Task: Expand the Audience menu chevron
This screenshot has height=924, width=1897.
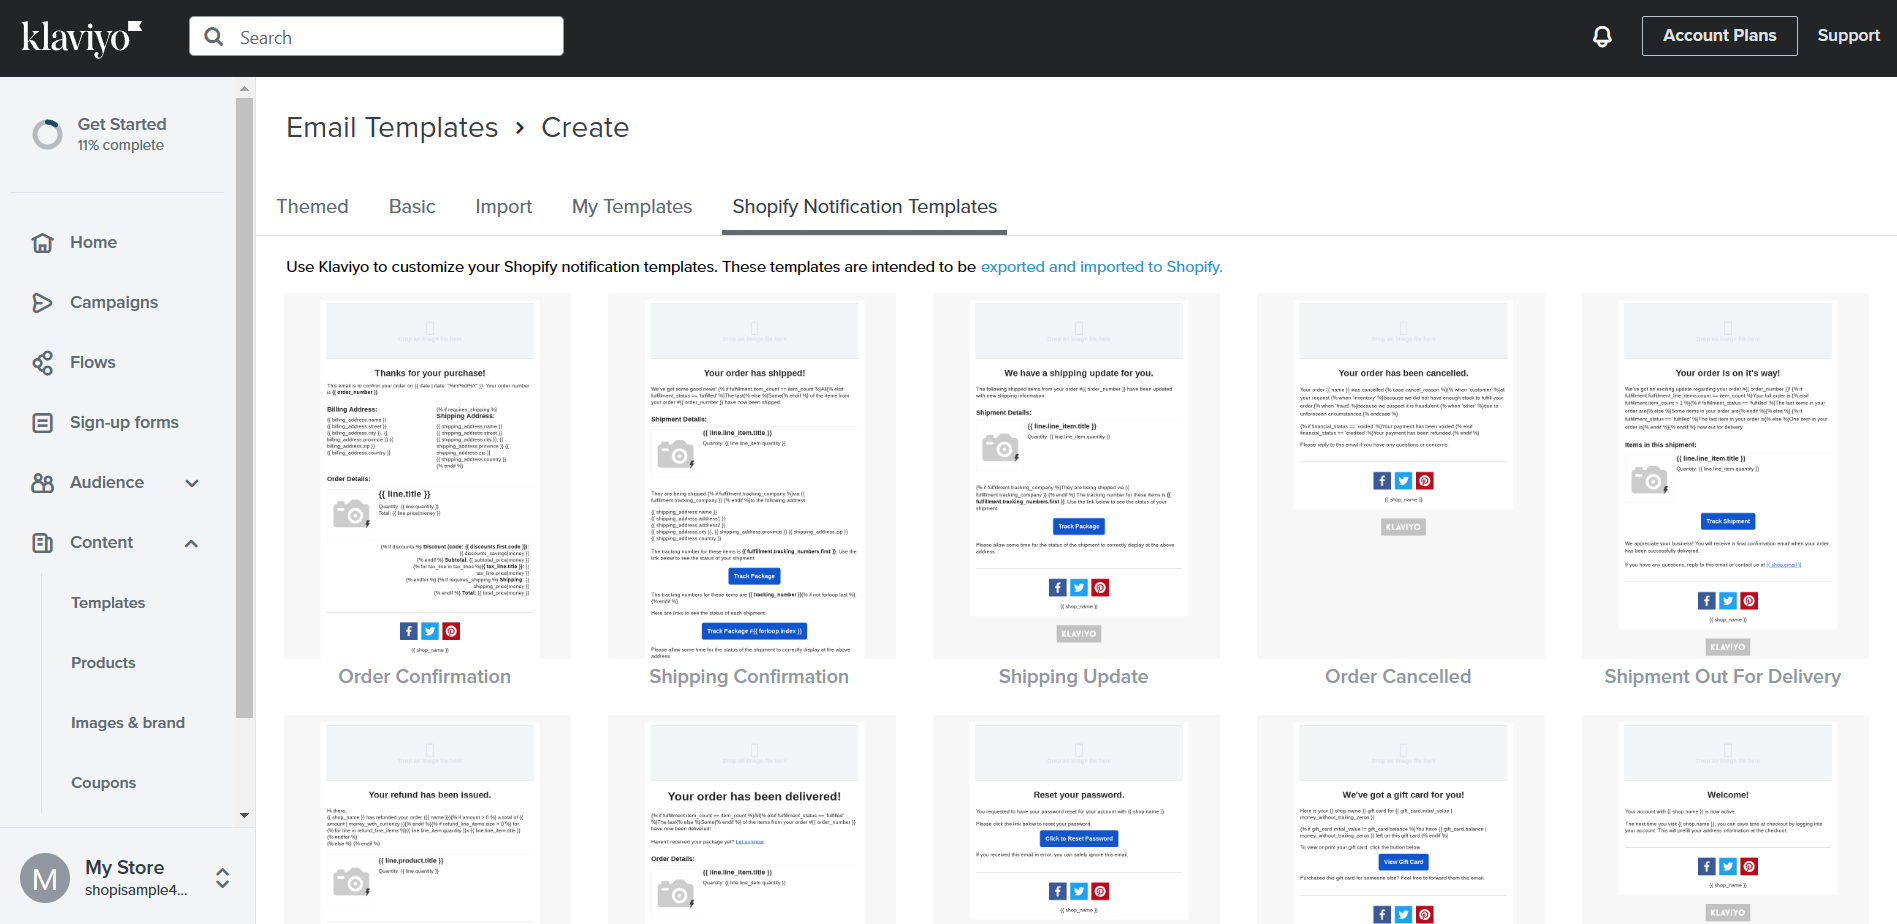Action: 192,483
